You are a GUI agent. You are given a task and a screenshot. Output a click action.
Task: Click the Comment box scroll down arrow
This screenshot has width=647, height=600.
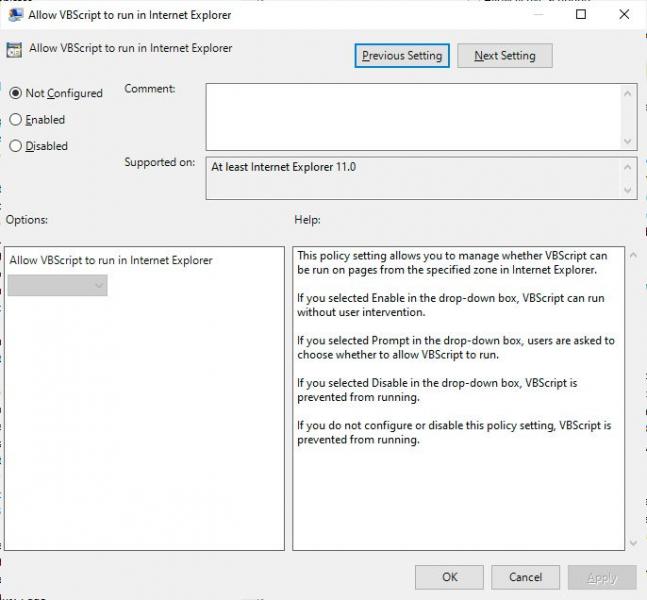pos(629,141)
